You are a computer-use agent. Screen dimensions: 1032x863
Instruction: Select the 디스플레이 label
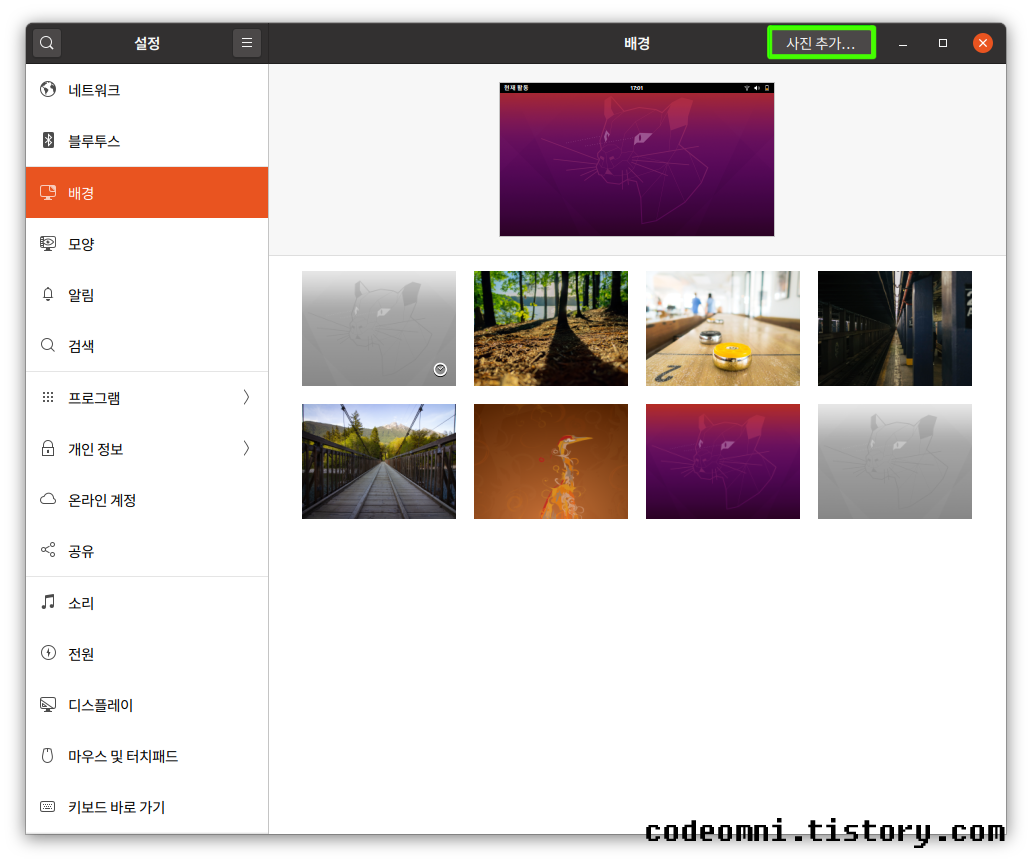click(x=101, y=705)
